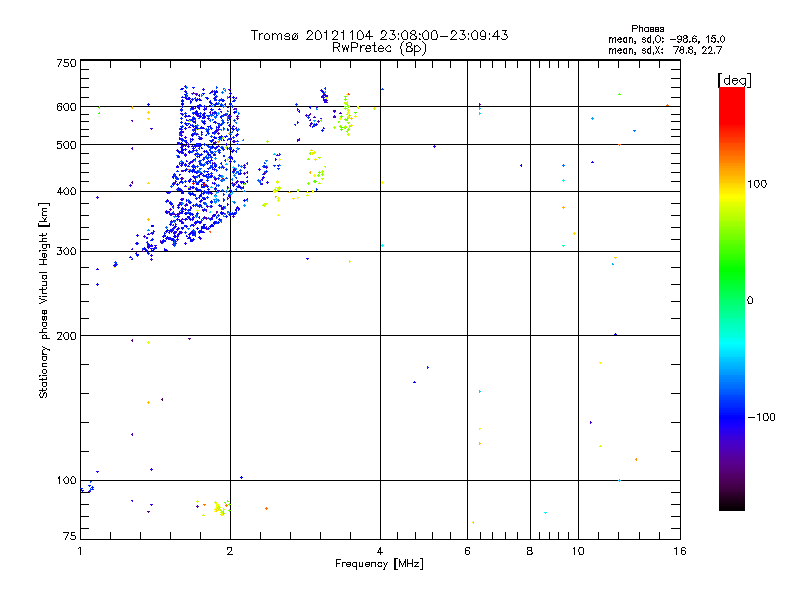Click x-axis tick label '8'
The width and height of the screenshot is (800, 600).
point(530,551)
